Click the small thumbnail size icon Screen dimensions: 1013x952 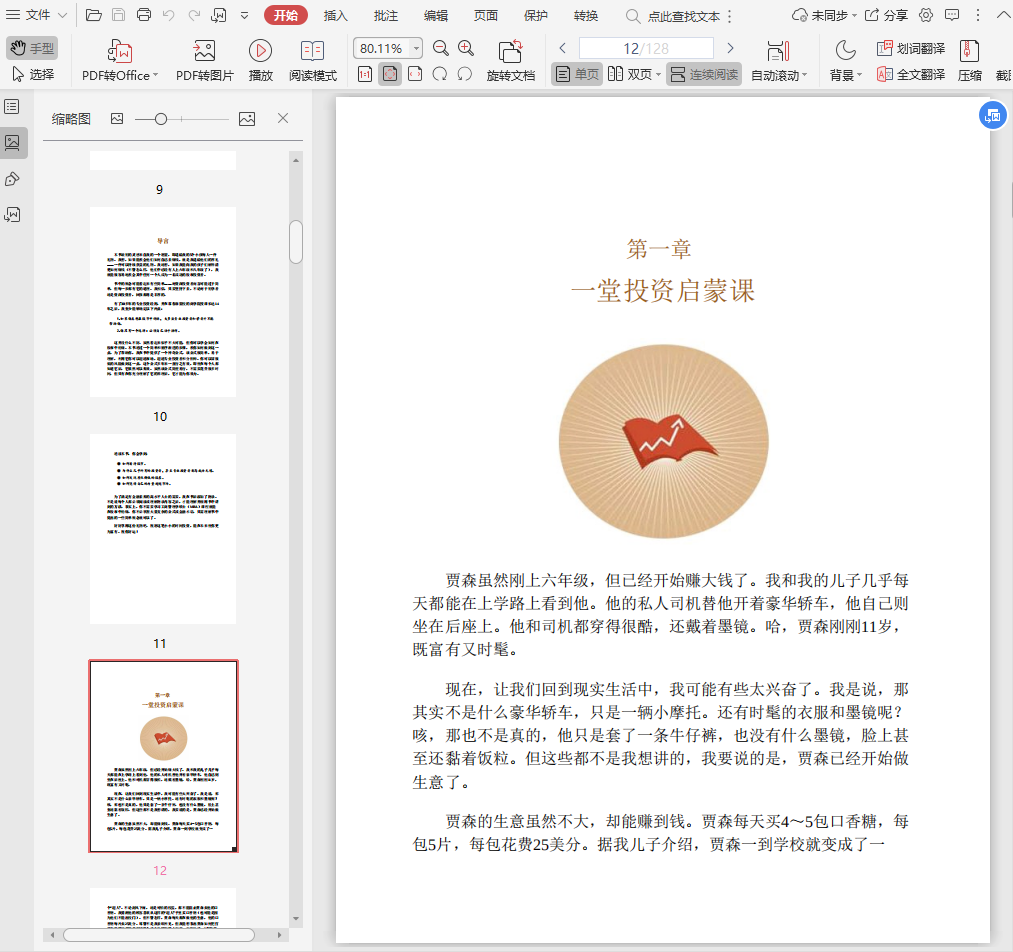point(117,119)
